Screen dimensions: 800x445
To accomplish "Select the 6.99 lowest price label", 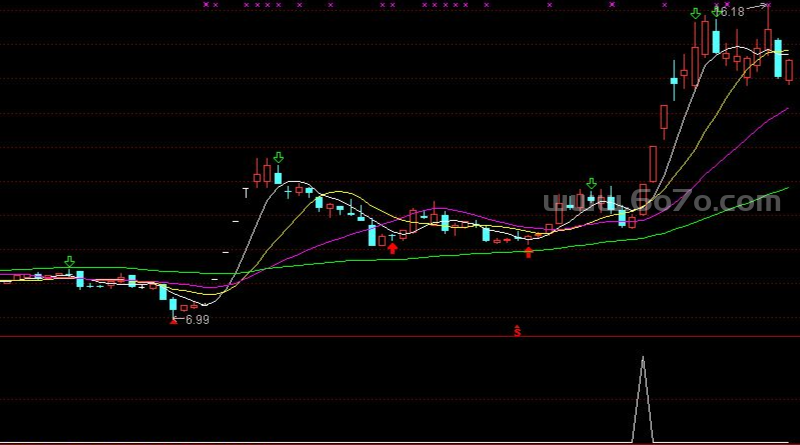I will (x=197, y=320).
